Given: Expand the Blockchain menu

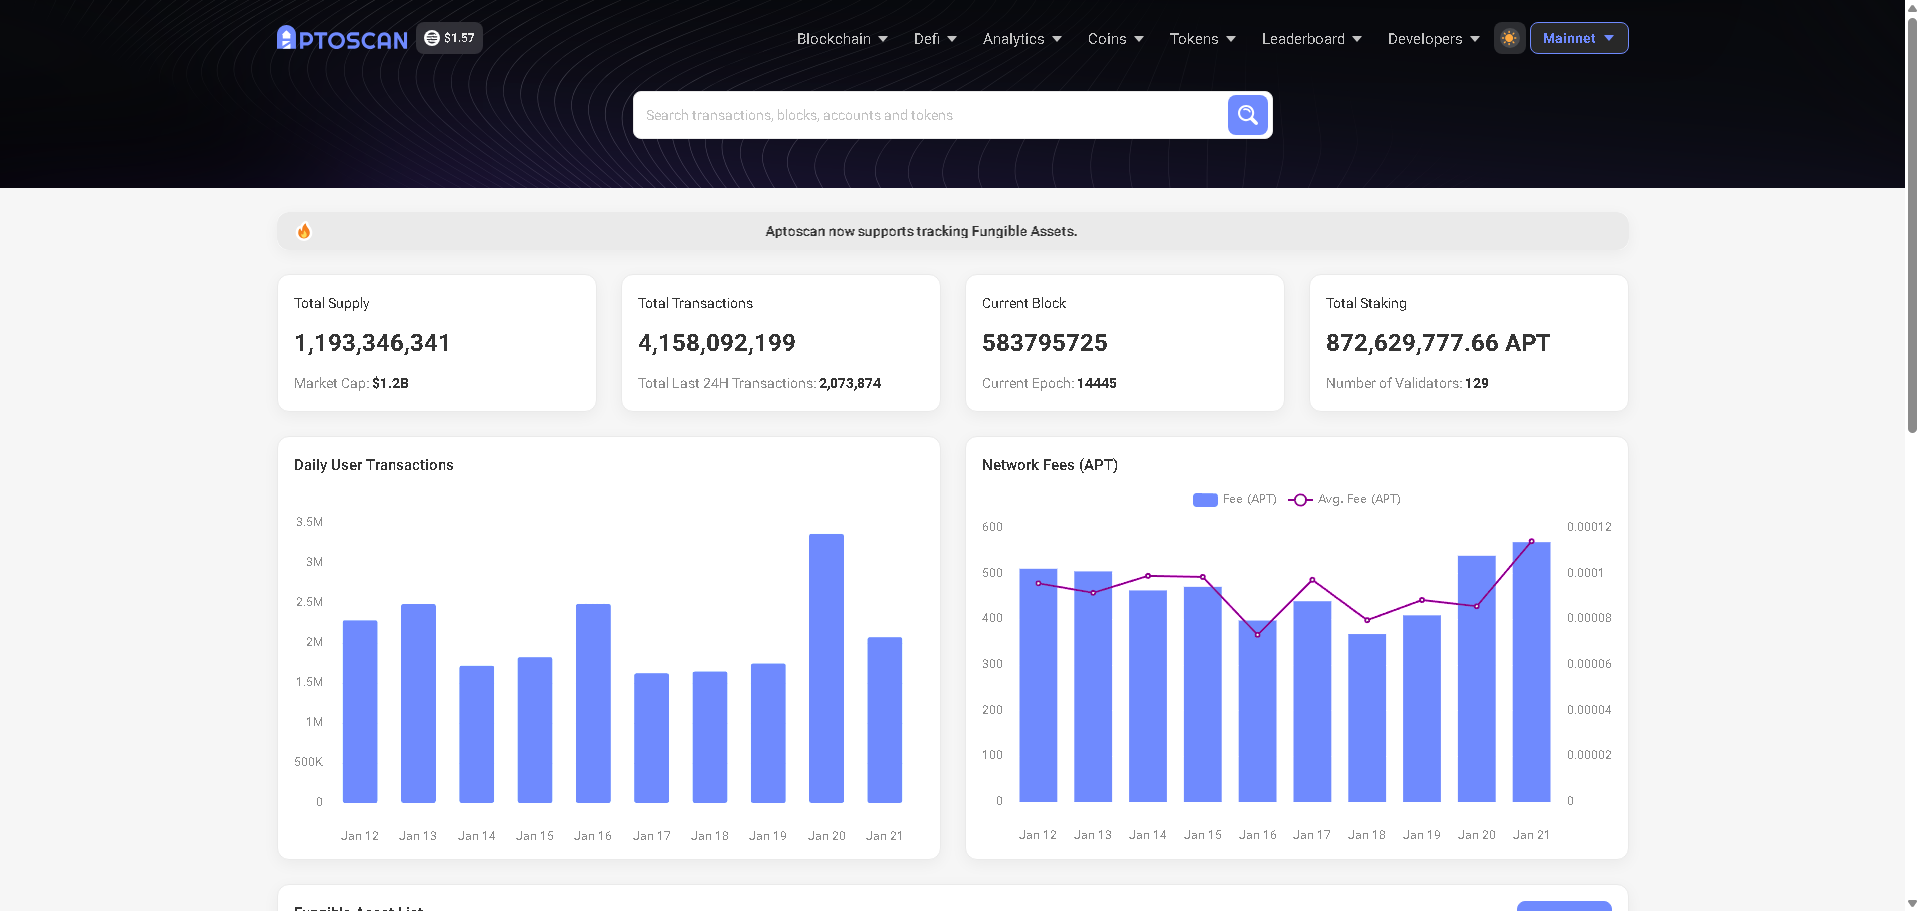Looking at the screenshot, I should click(841, 39).
